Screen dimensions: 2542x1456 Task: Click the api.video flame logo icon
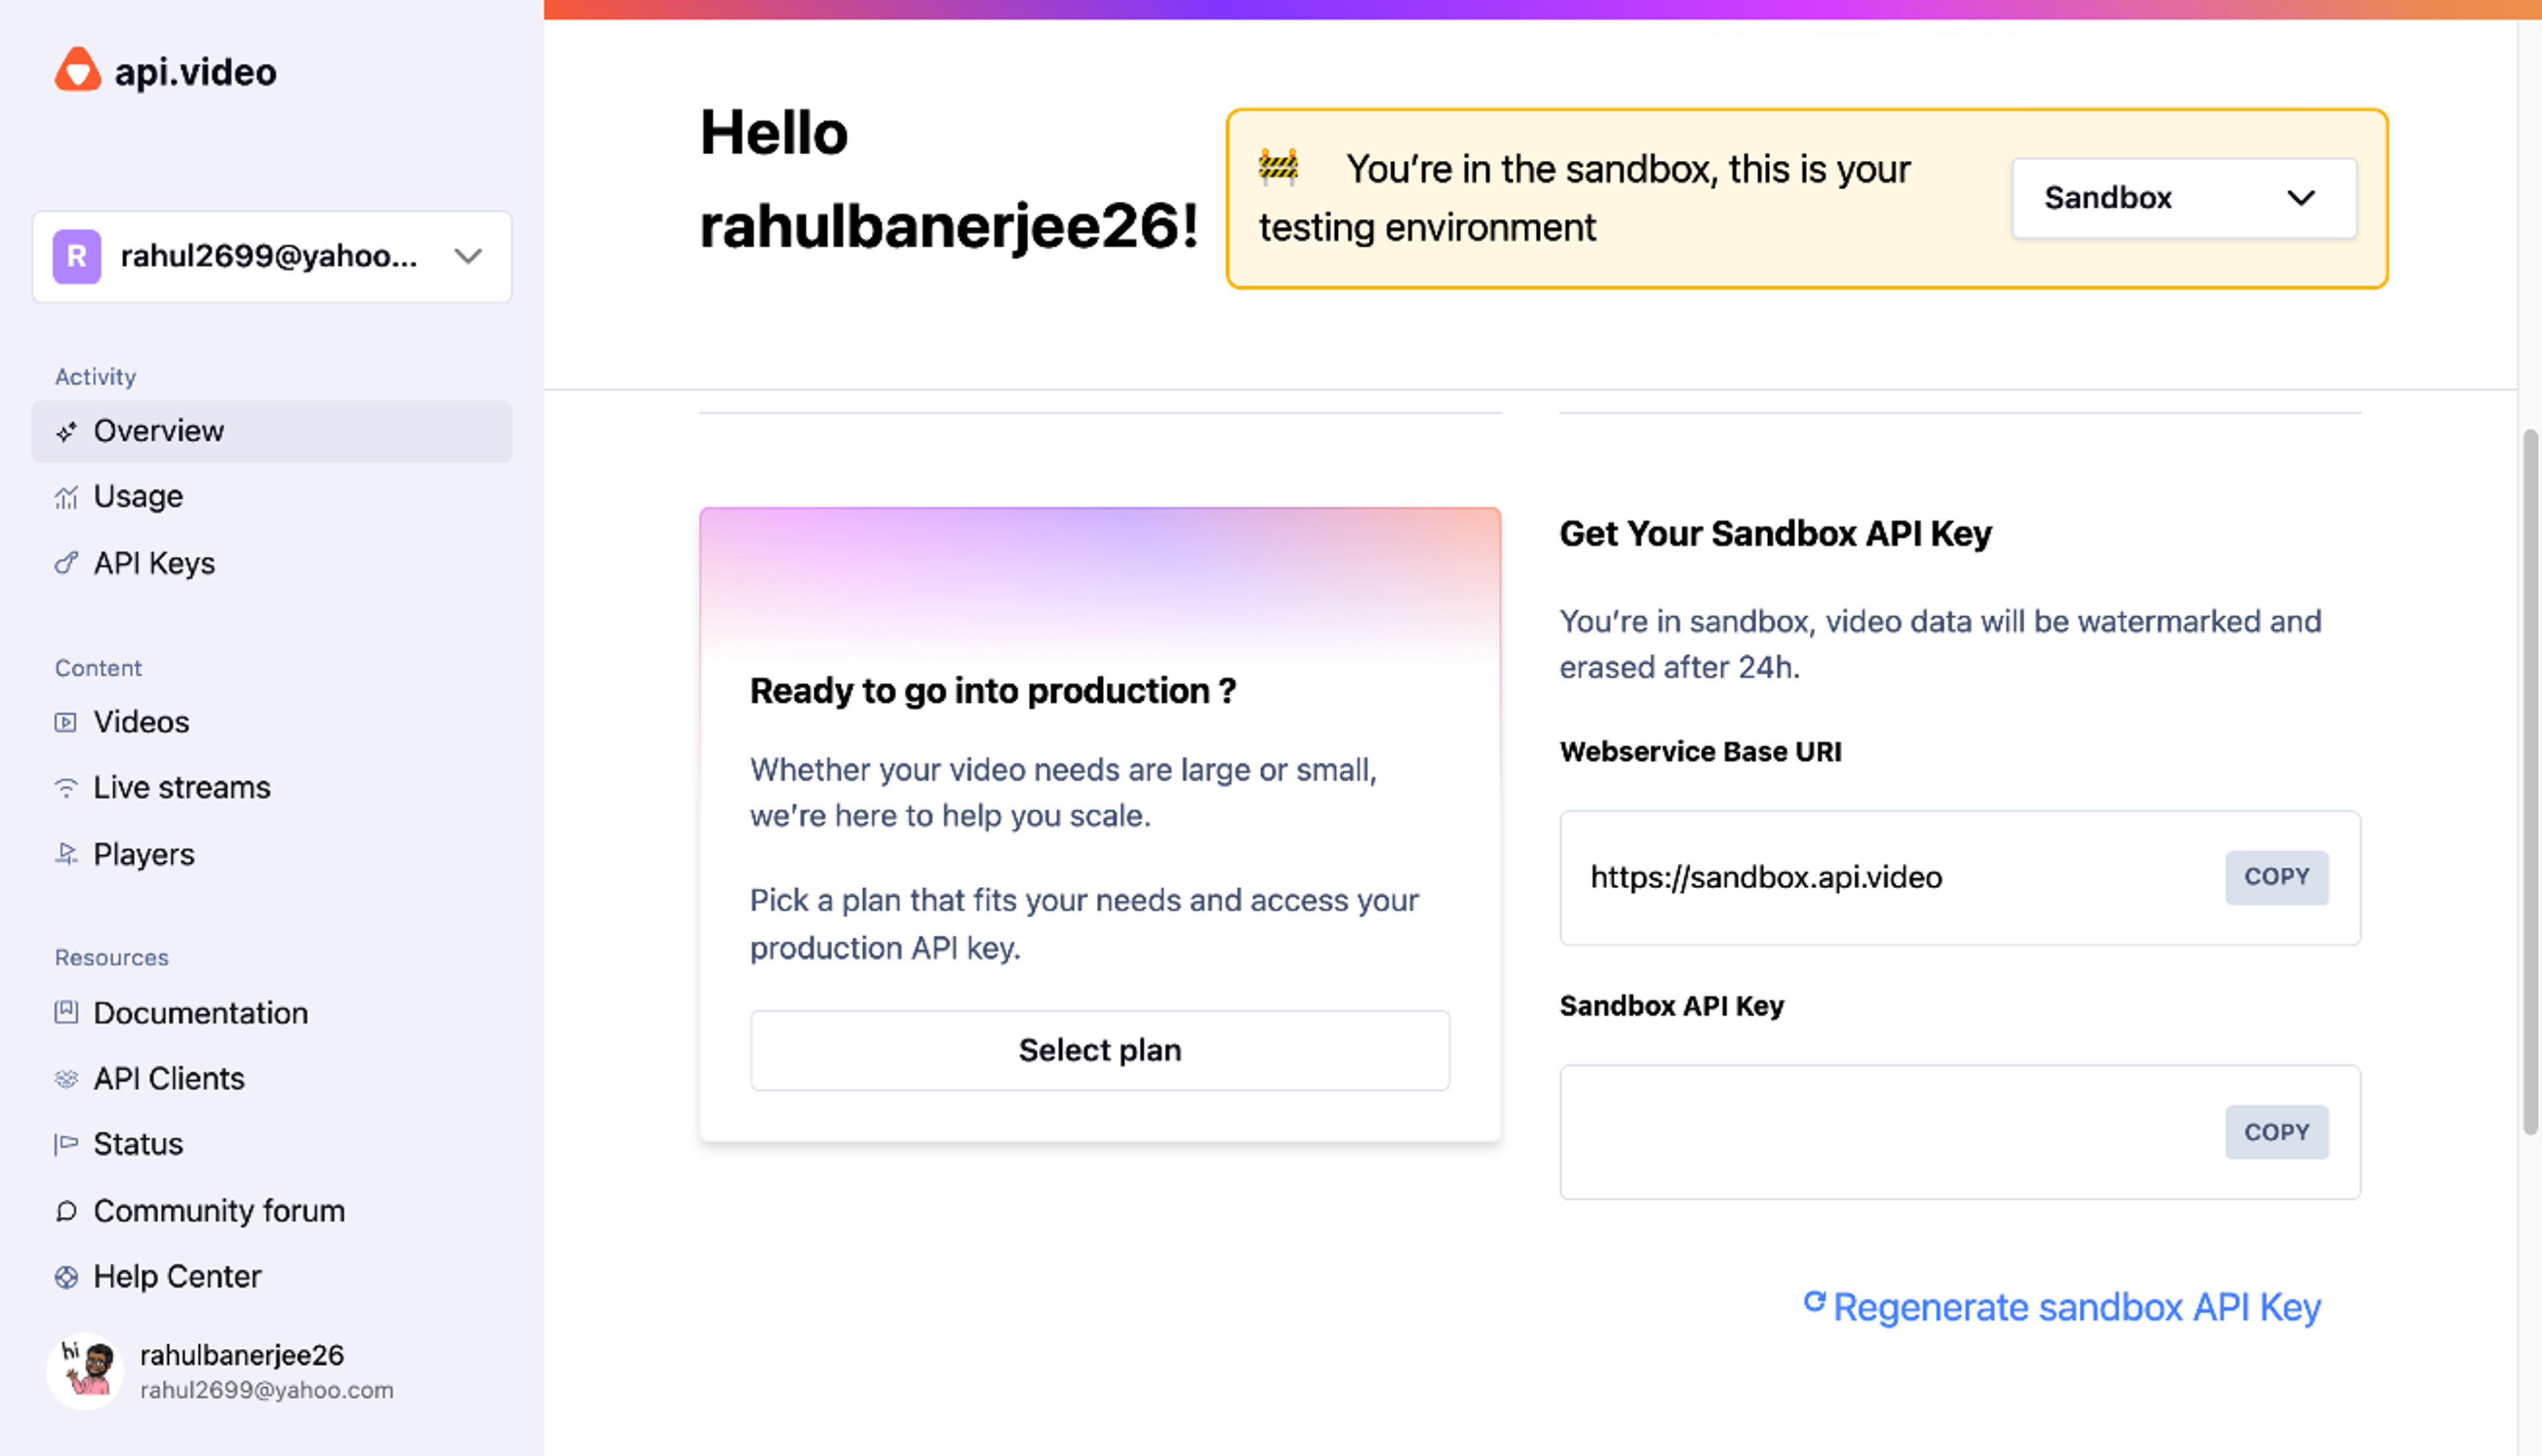(77, 70)
